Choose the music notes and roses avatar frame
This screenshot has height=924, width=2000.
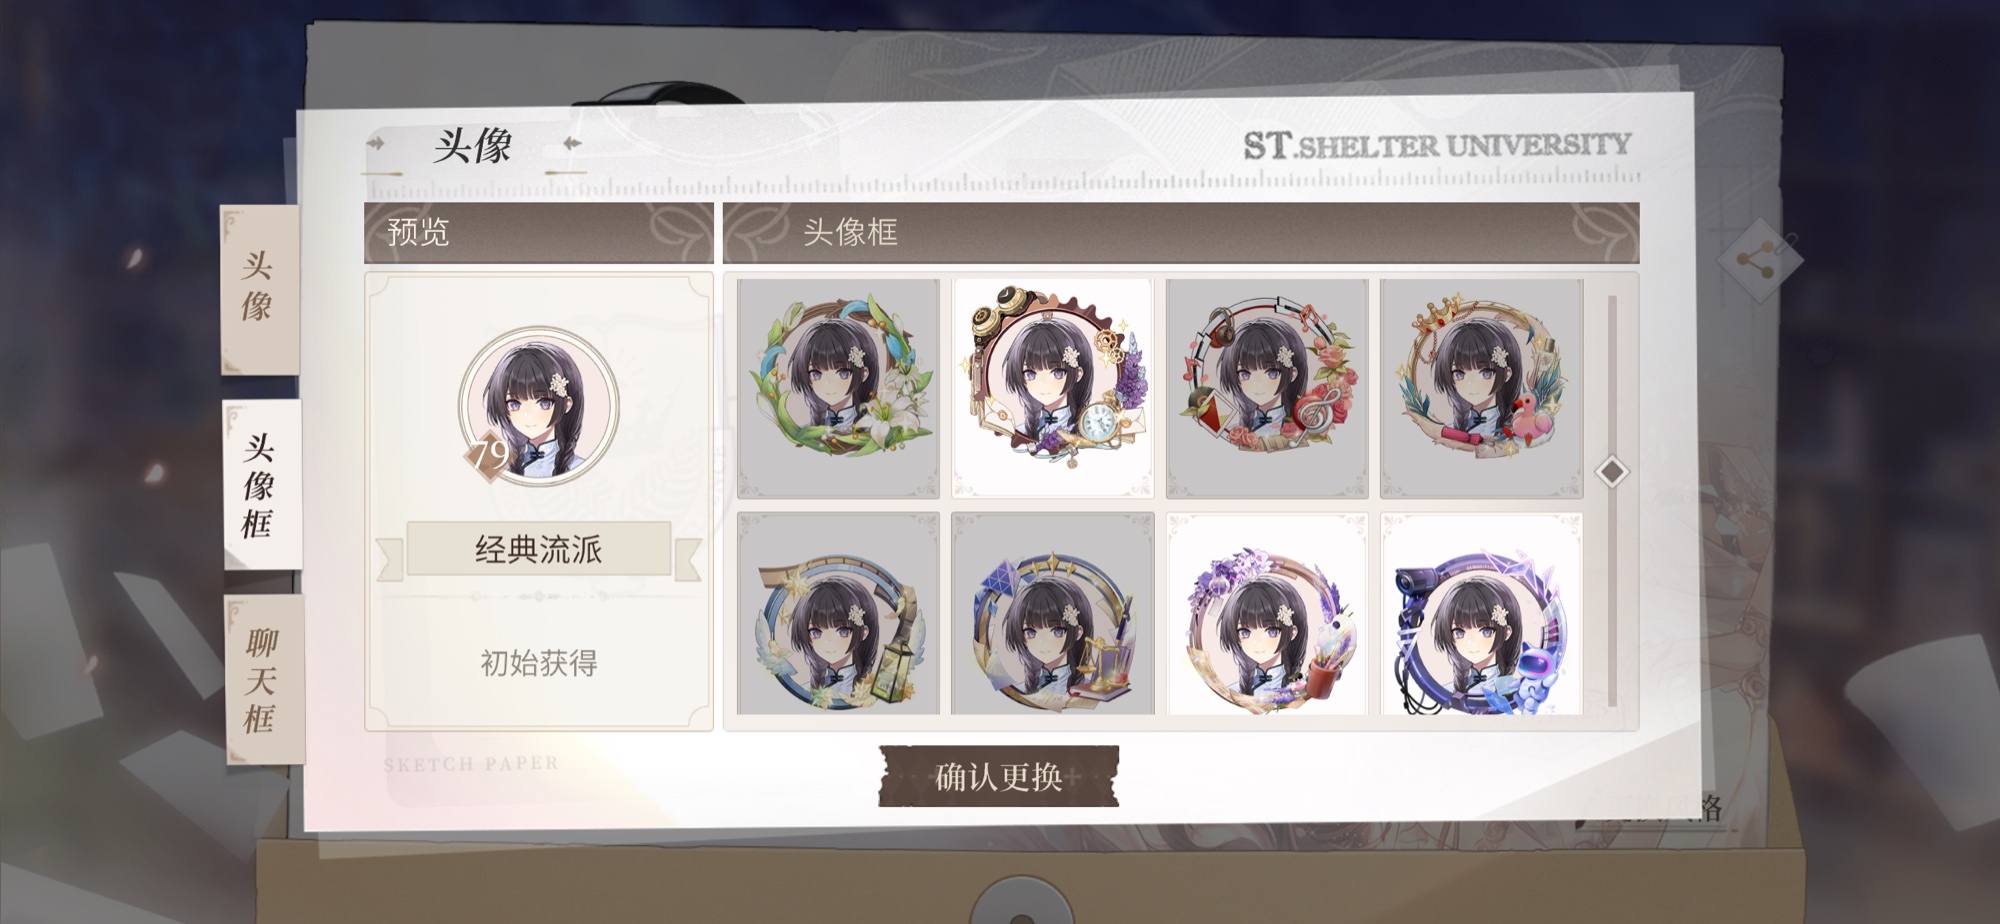coord(1267,388)
